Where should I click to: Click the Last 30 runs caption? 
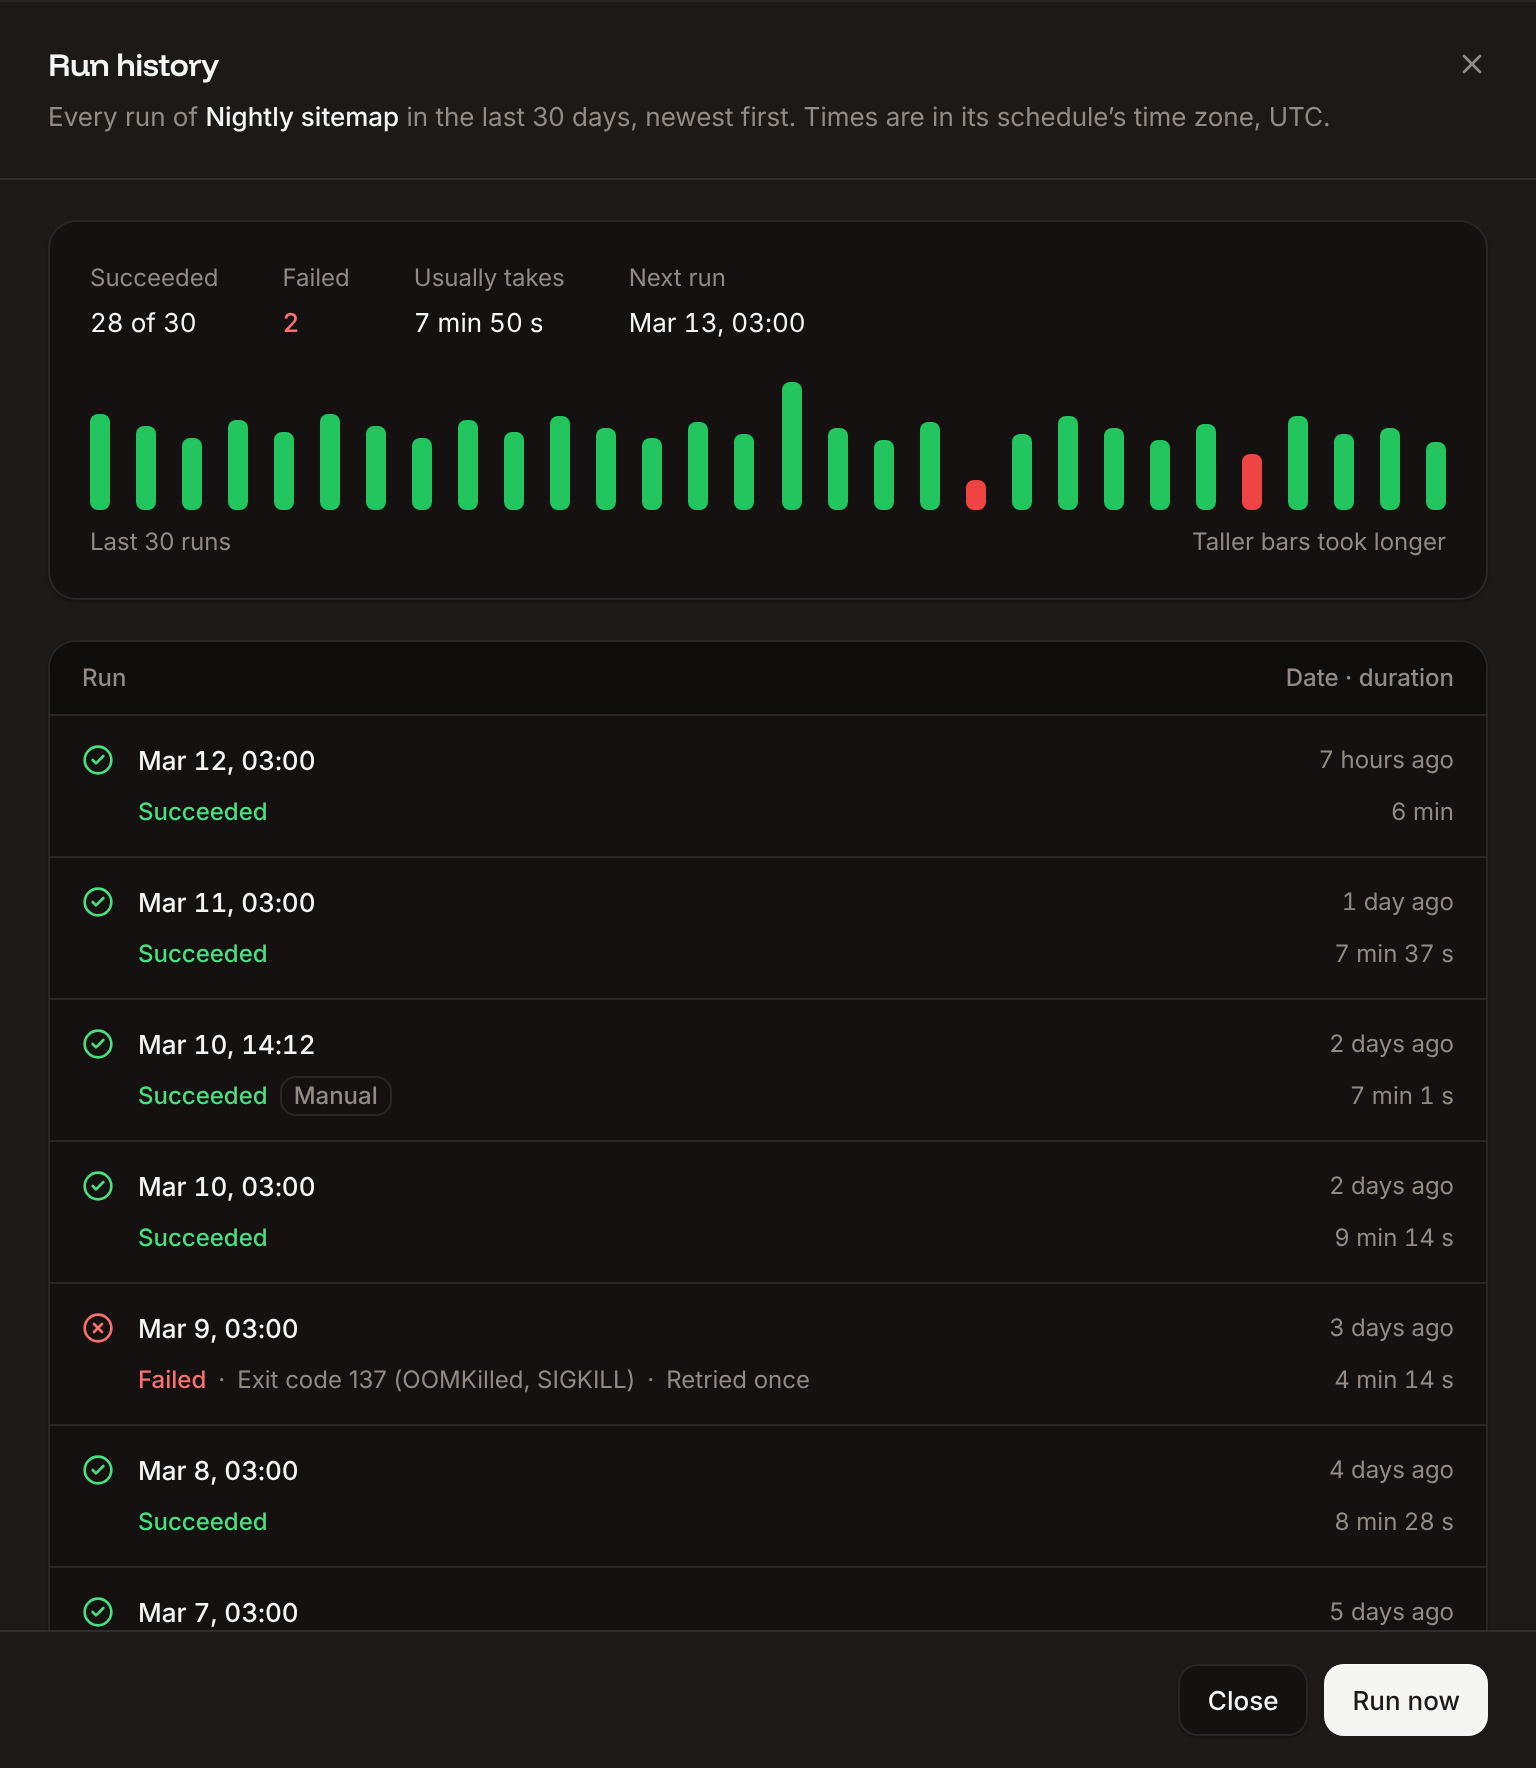(x=160, y=542)
